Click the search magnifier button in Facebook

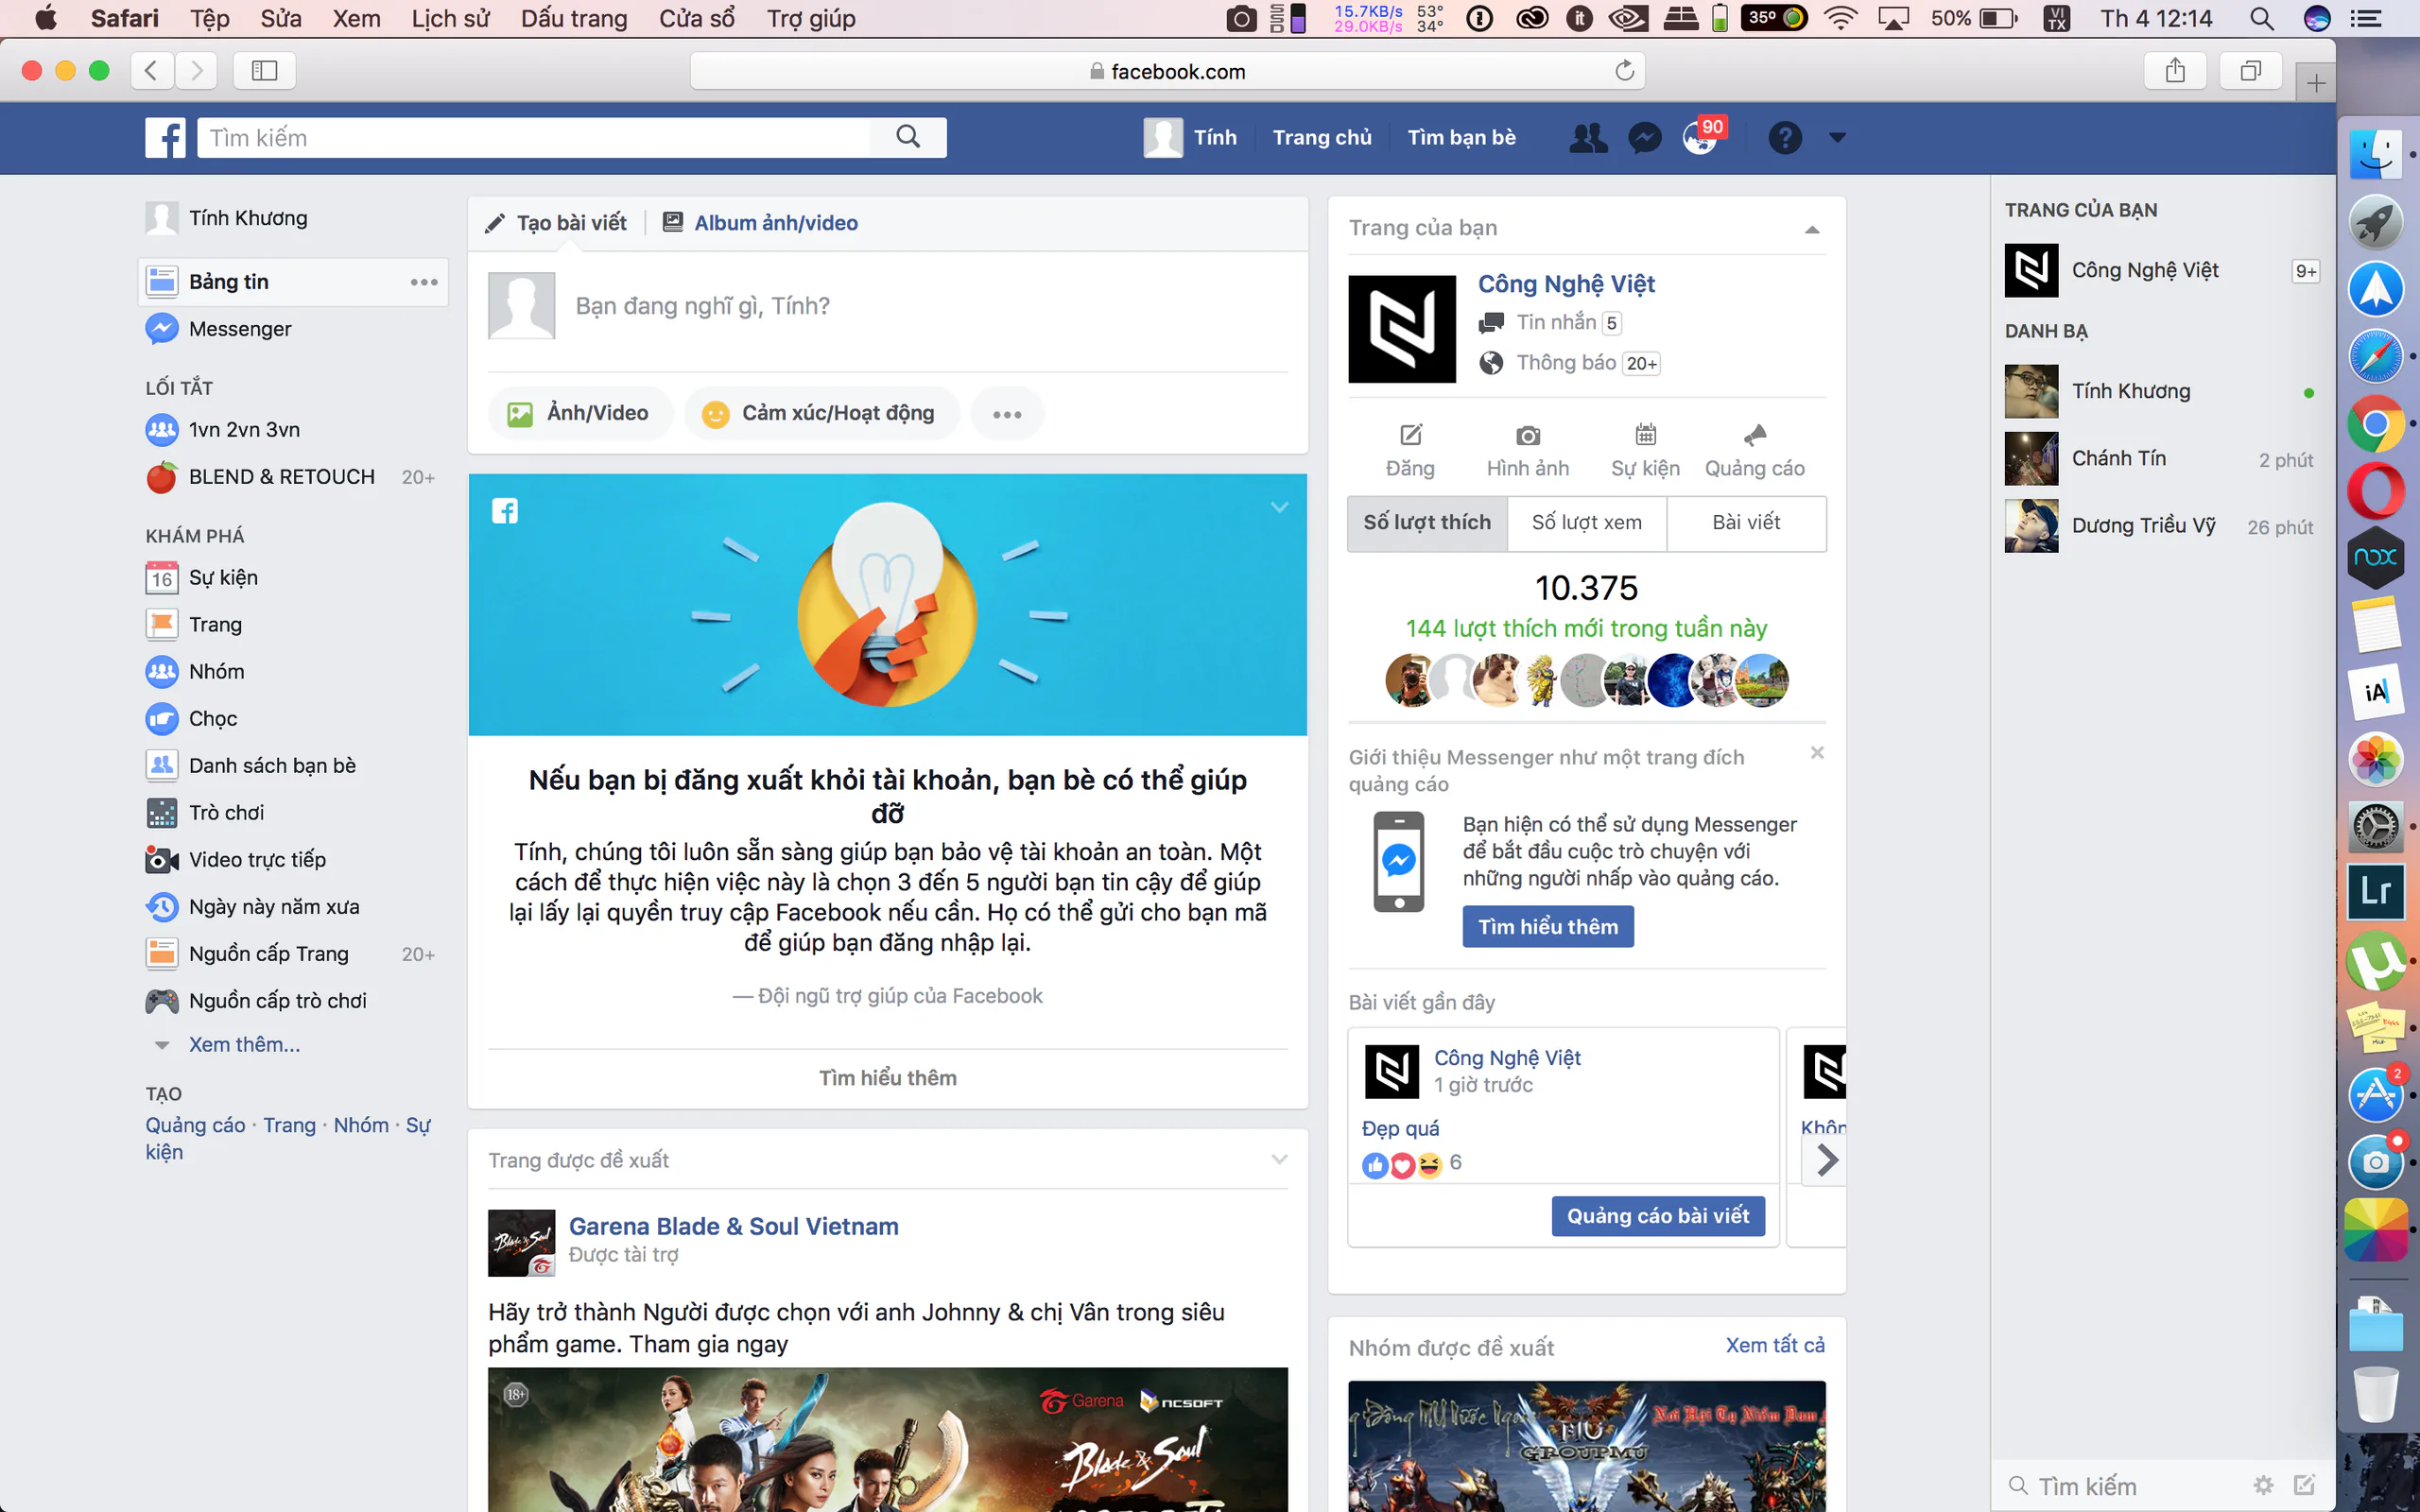click(908, 137)
